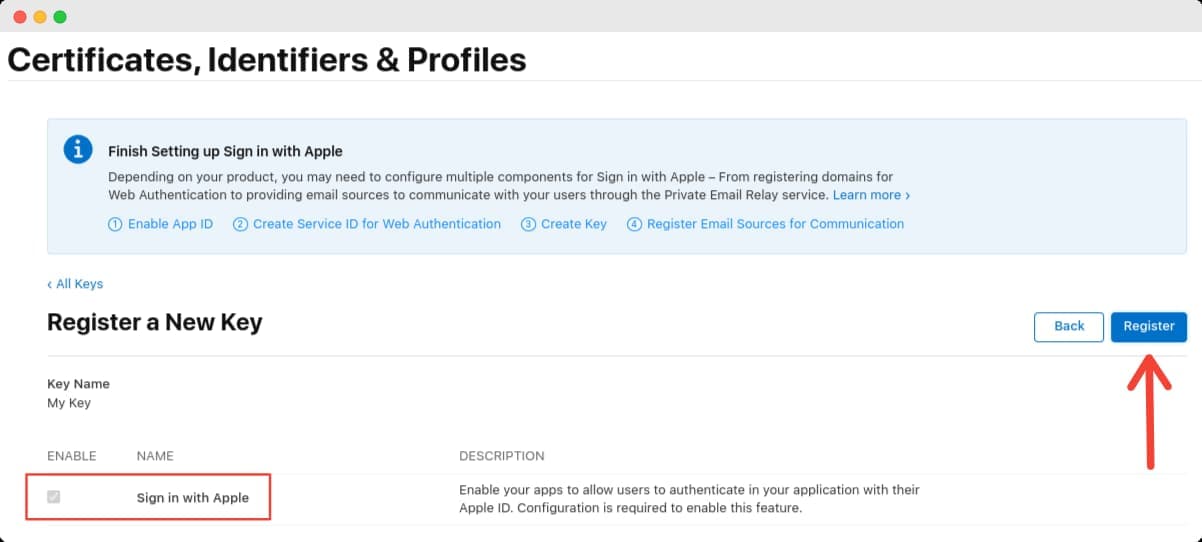Screen dimensions: 1202x542
Task: Click the circled 1 icon beside Enable App ID
Action: click(115, 224)
